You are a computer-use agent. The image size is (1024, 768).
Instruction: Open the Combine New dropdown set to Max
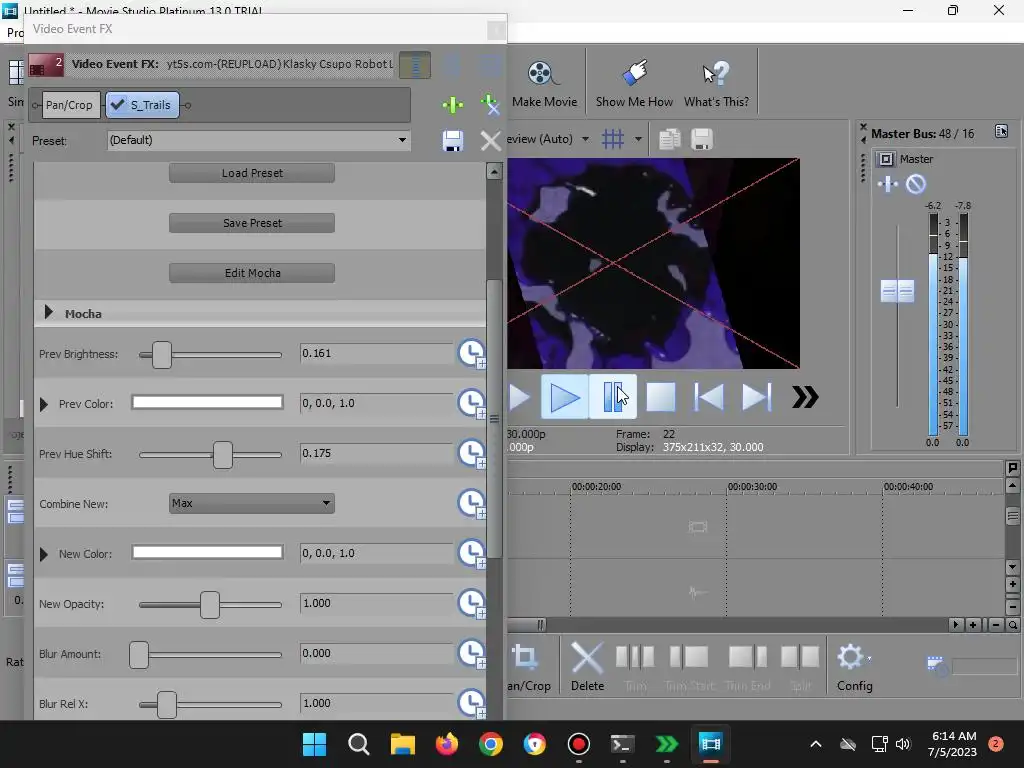(x=251, y=503)
